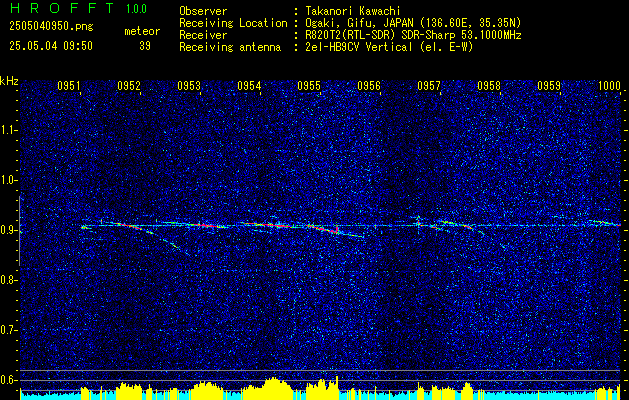Click the 0955 time marker

309,85
